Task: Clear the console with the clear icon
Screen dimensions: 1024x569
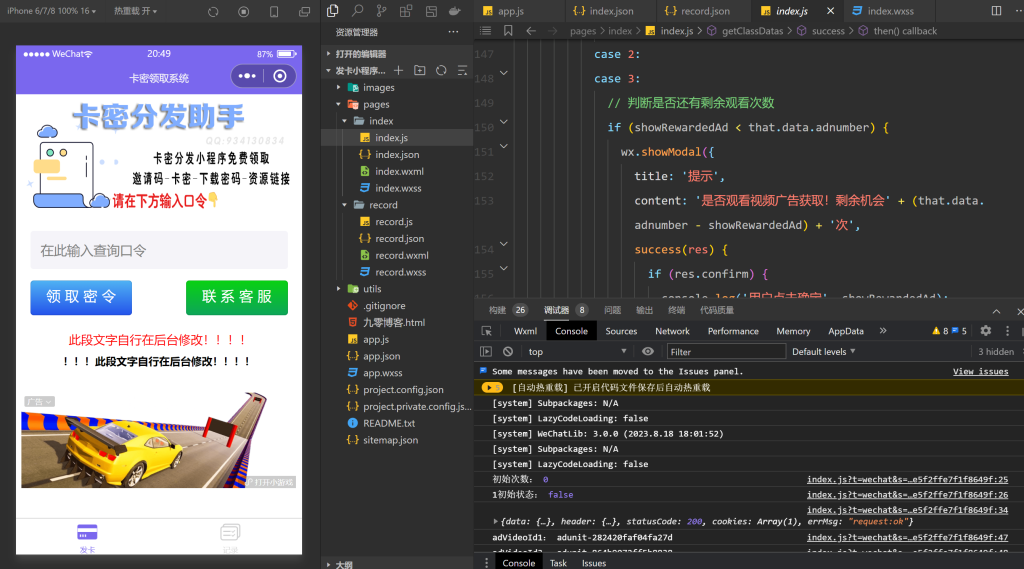Action: (x=508, y=352)
